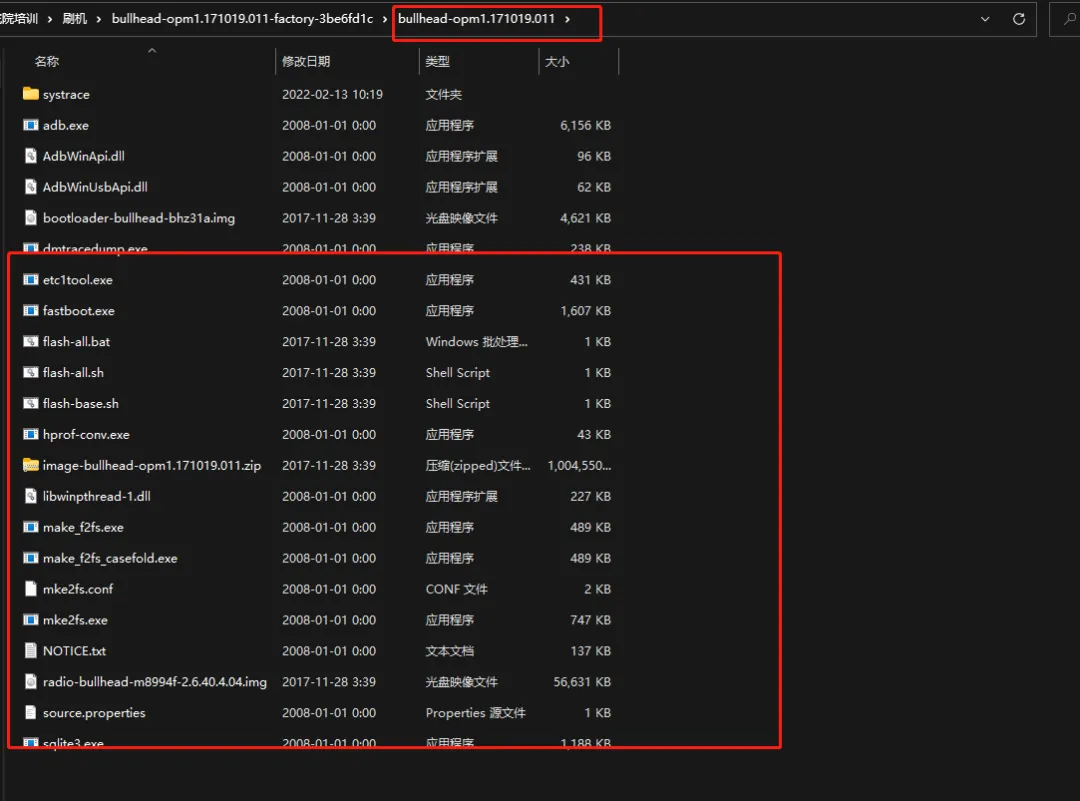Expand chevron before 刷机 breadcrumb
The image size is (1080, 801).
point(50,19)
